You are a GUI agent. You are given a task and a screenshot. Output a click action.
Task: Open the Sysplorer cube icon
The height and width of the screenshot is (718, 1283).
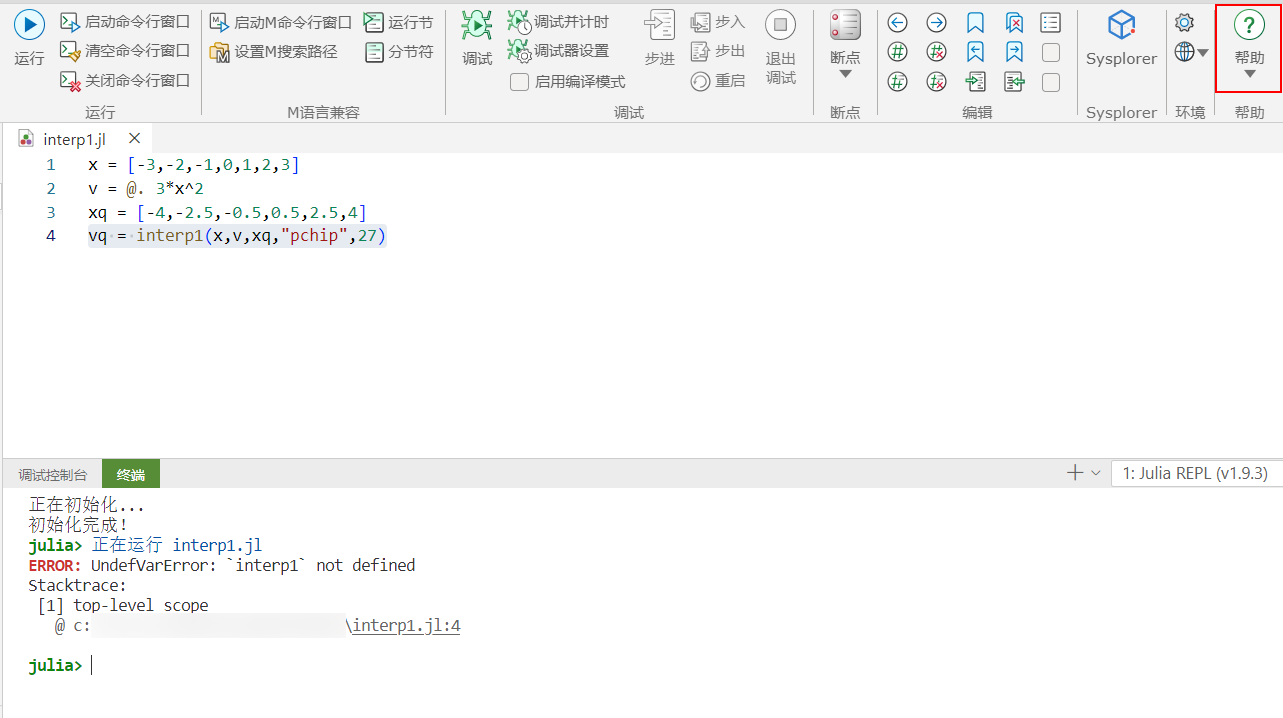click(x=1121, y=26)
